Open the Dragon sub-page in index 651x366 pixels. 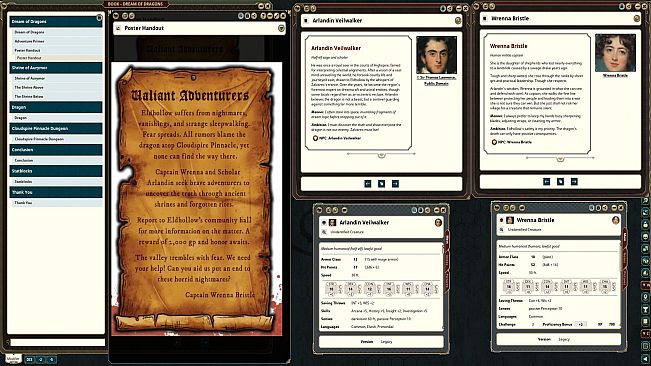[x=56, y=118]
